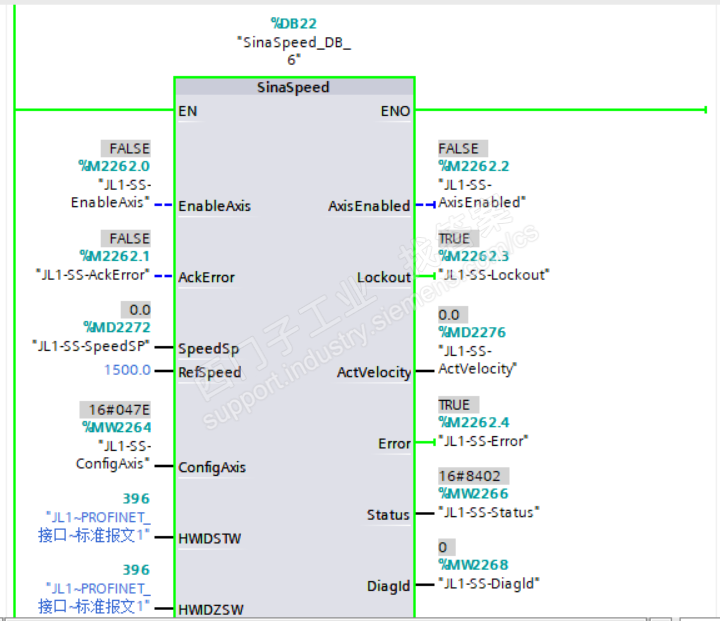Image resolution: width=720 pixels, height=621 pixels.
Task: Click the EN input pin
Action: [188, 111]
